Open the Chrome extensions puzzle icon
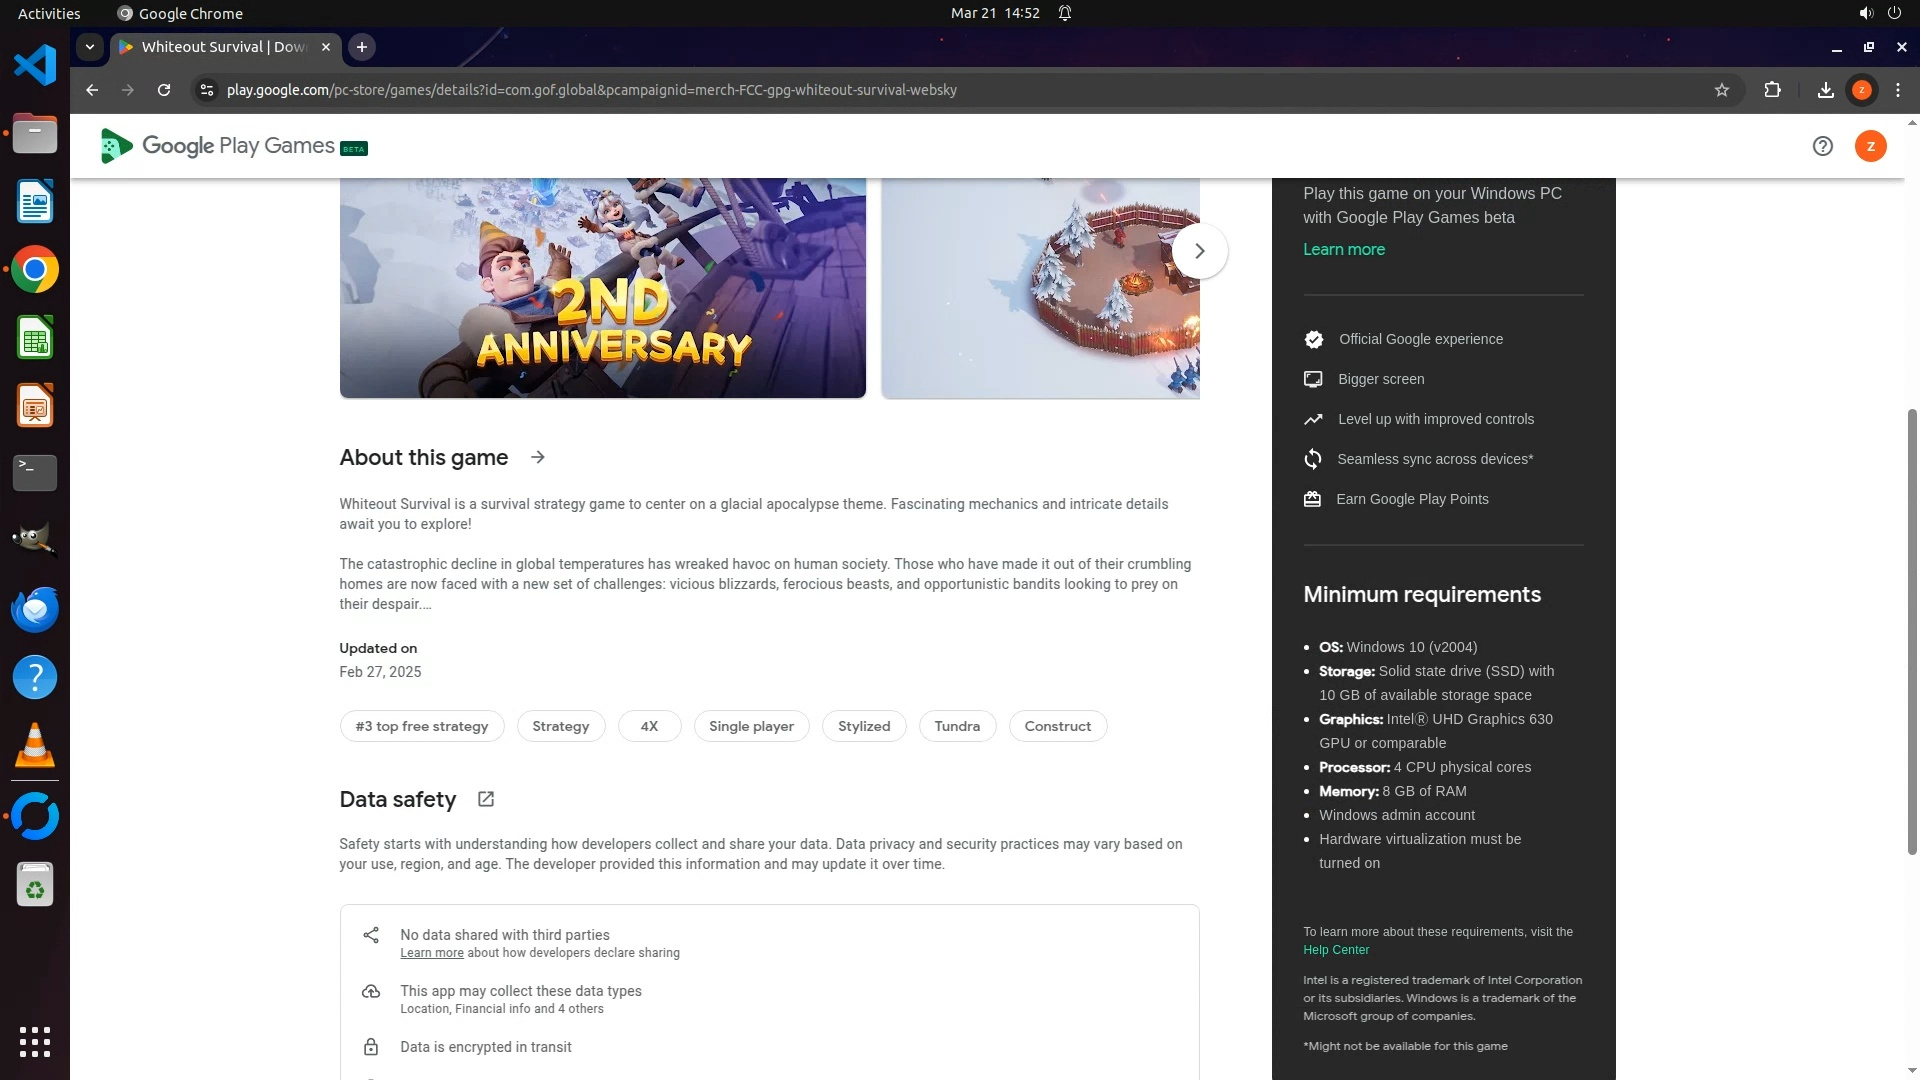This screenshot has width=1920, height=1080. pos(1772,90)
